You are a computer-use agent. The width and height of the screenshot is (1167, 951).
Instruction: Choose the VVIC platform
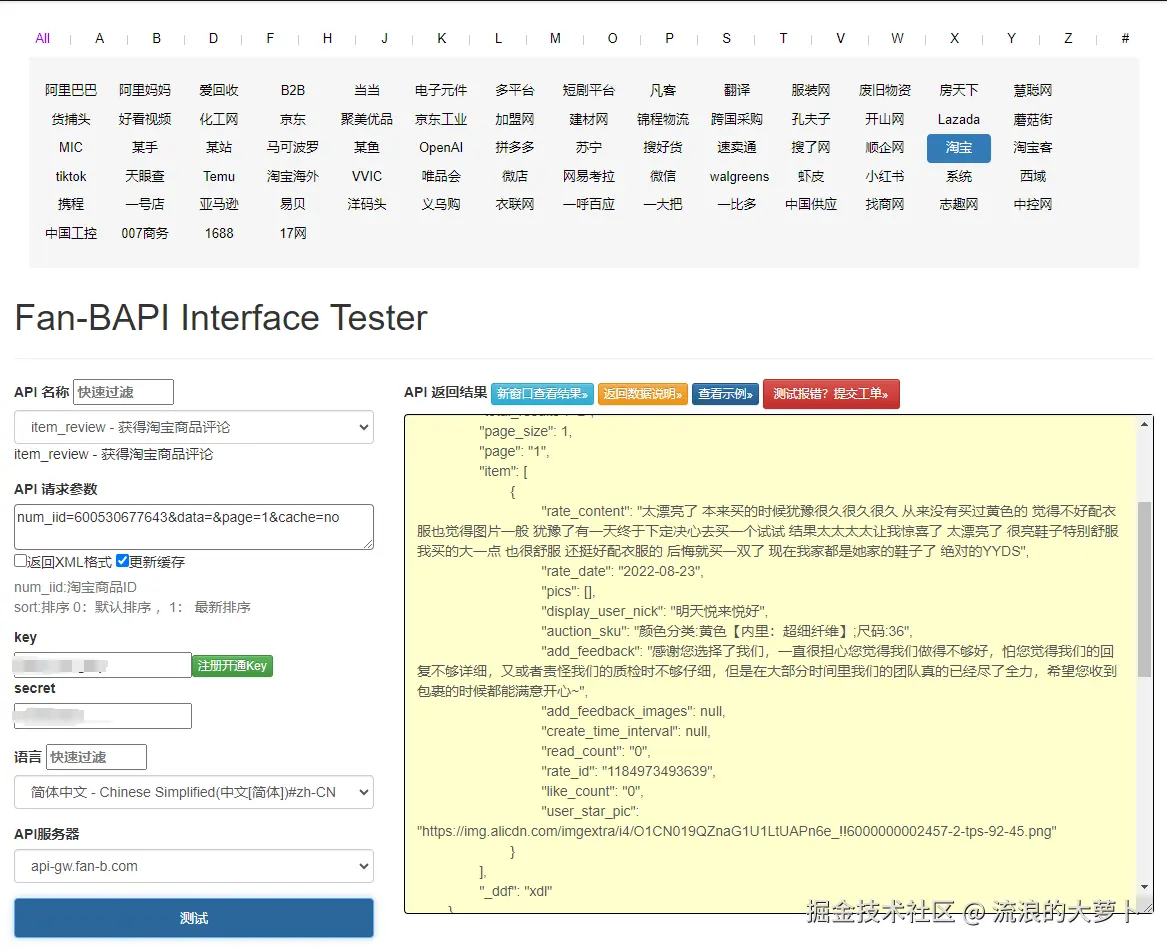[366, 176]
